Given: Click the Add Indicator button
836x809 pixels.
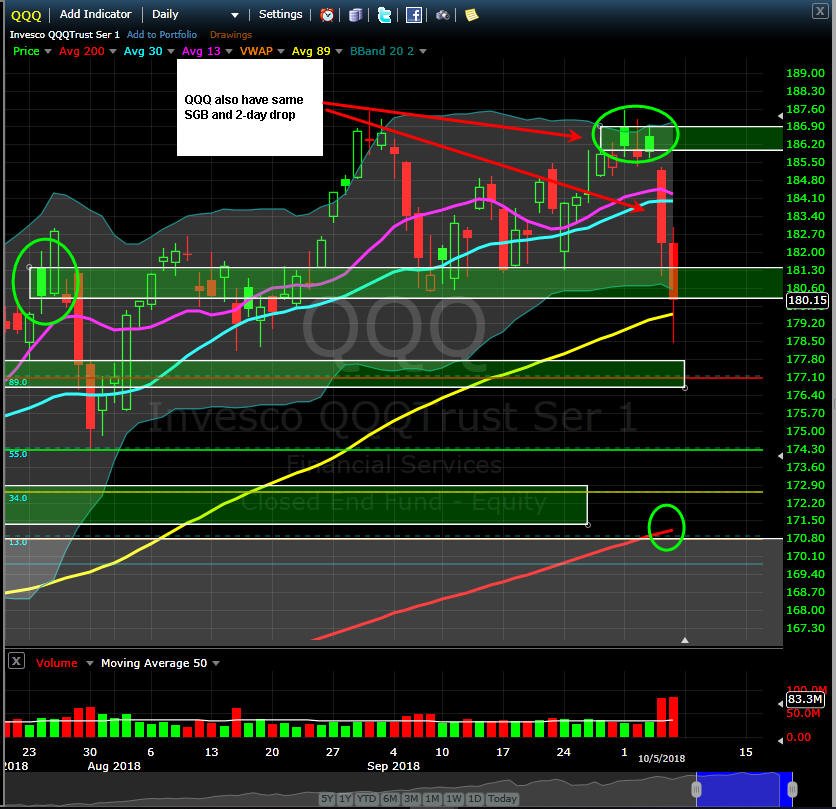Looking at the screenshot, I should [95, 14].
